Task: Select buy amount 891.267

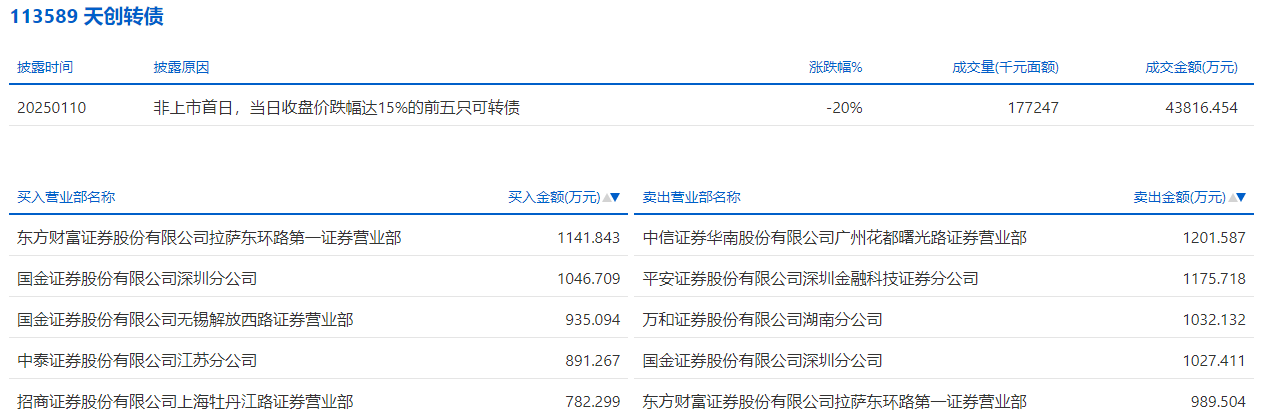Action: point(593,361)
